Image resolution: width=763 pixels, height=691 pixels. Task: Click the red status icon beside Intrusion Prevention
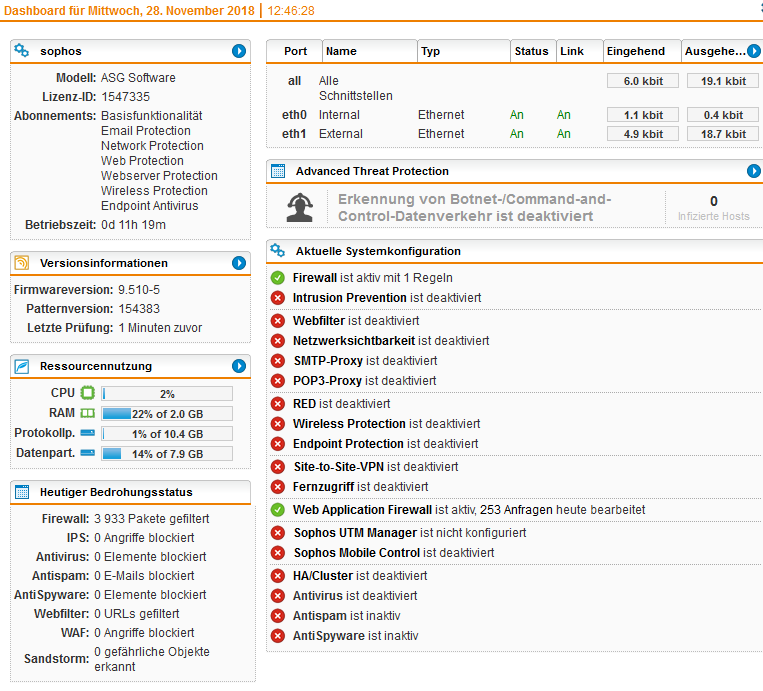click(278, 298)
